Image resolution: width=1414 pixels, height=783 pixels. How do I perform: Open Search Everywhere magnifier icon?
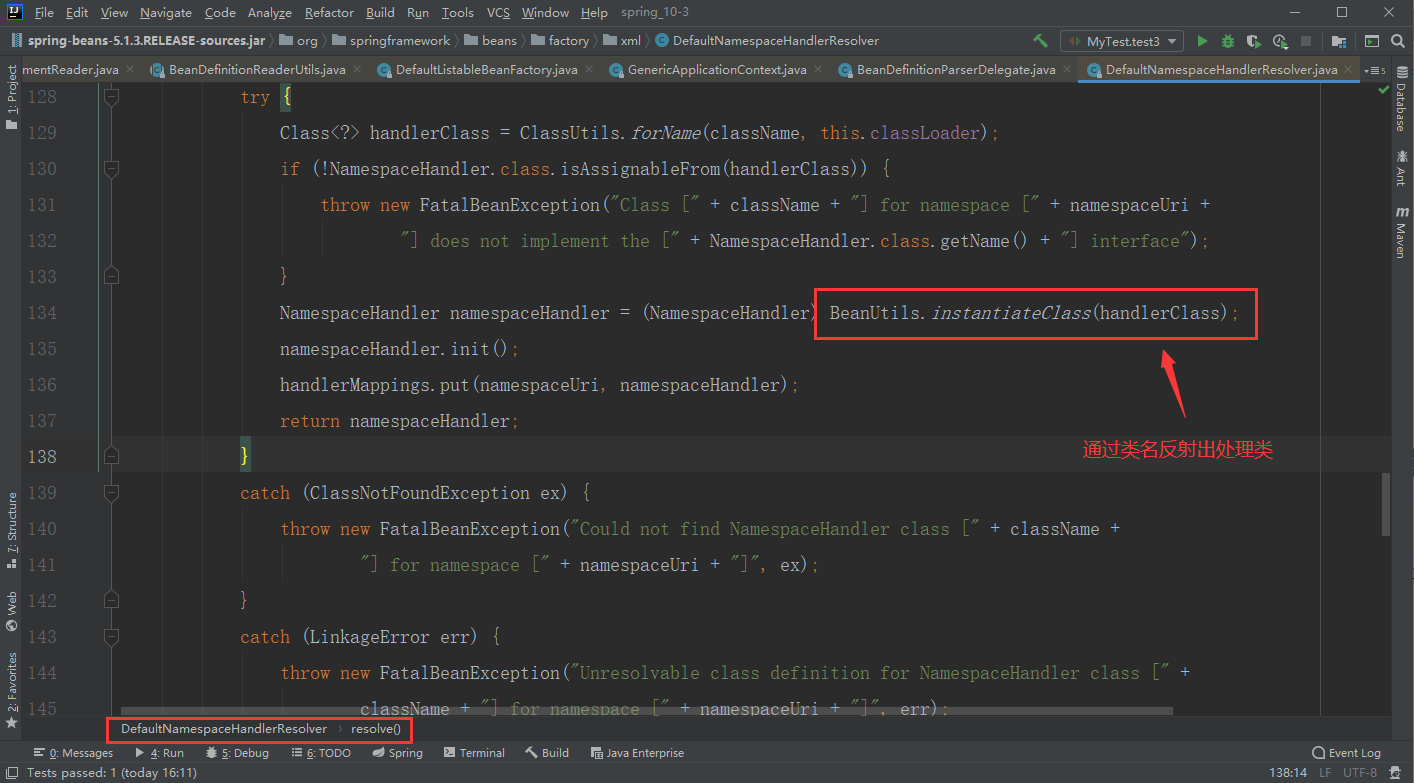coord(1398,41)
